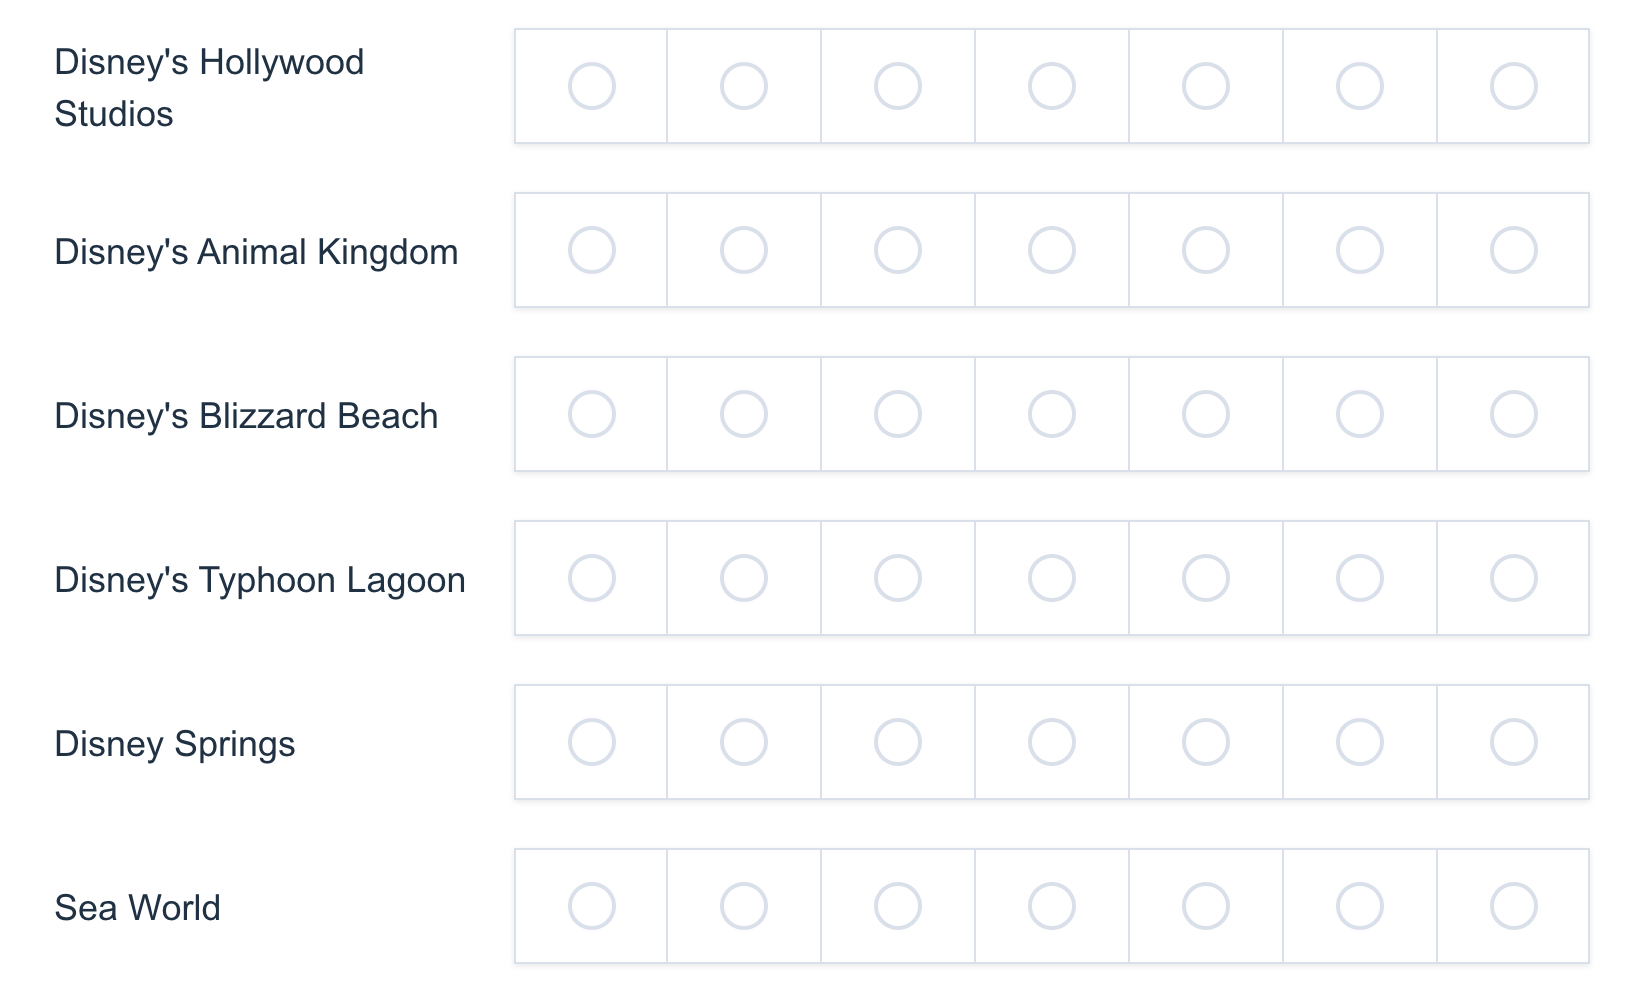
Task: Select last radio button for Disney Springs
Action: pos(1514,742)
